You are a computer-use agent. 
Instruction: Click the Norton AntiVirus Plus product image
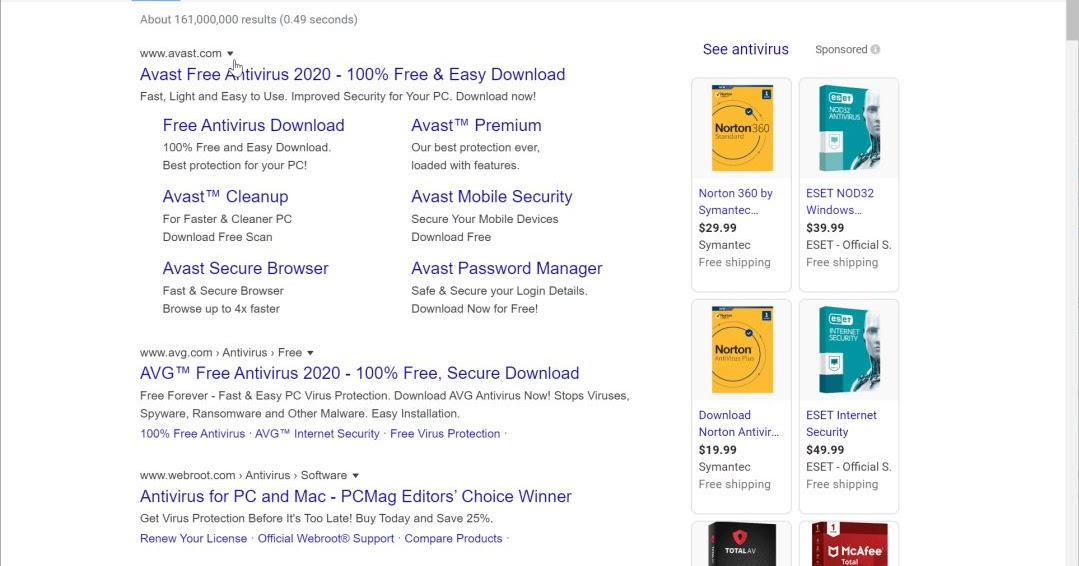click(x=742, y=350)
